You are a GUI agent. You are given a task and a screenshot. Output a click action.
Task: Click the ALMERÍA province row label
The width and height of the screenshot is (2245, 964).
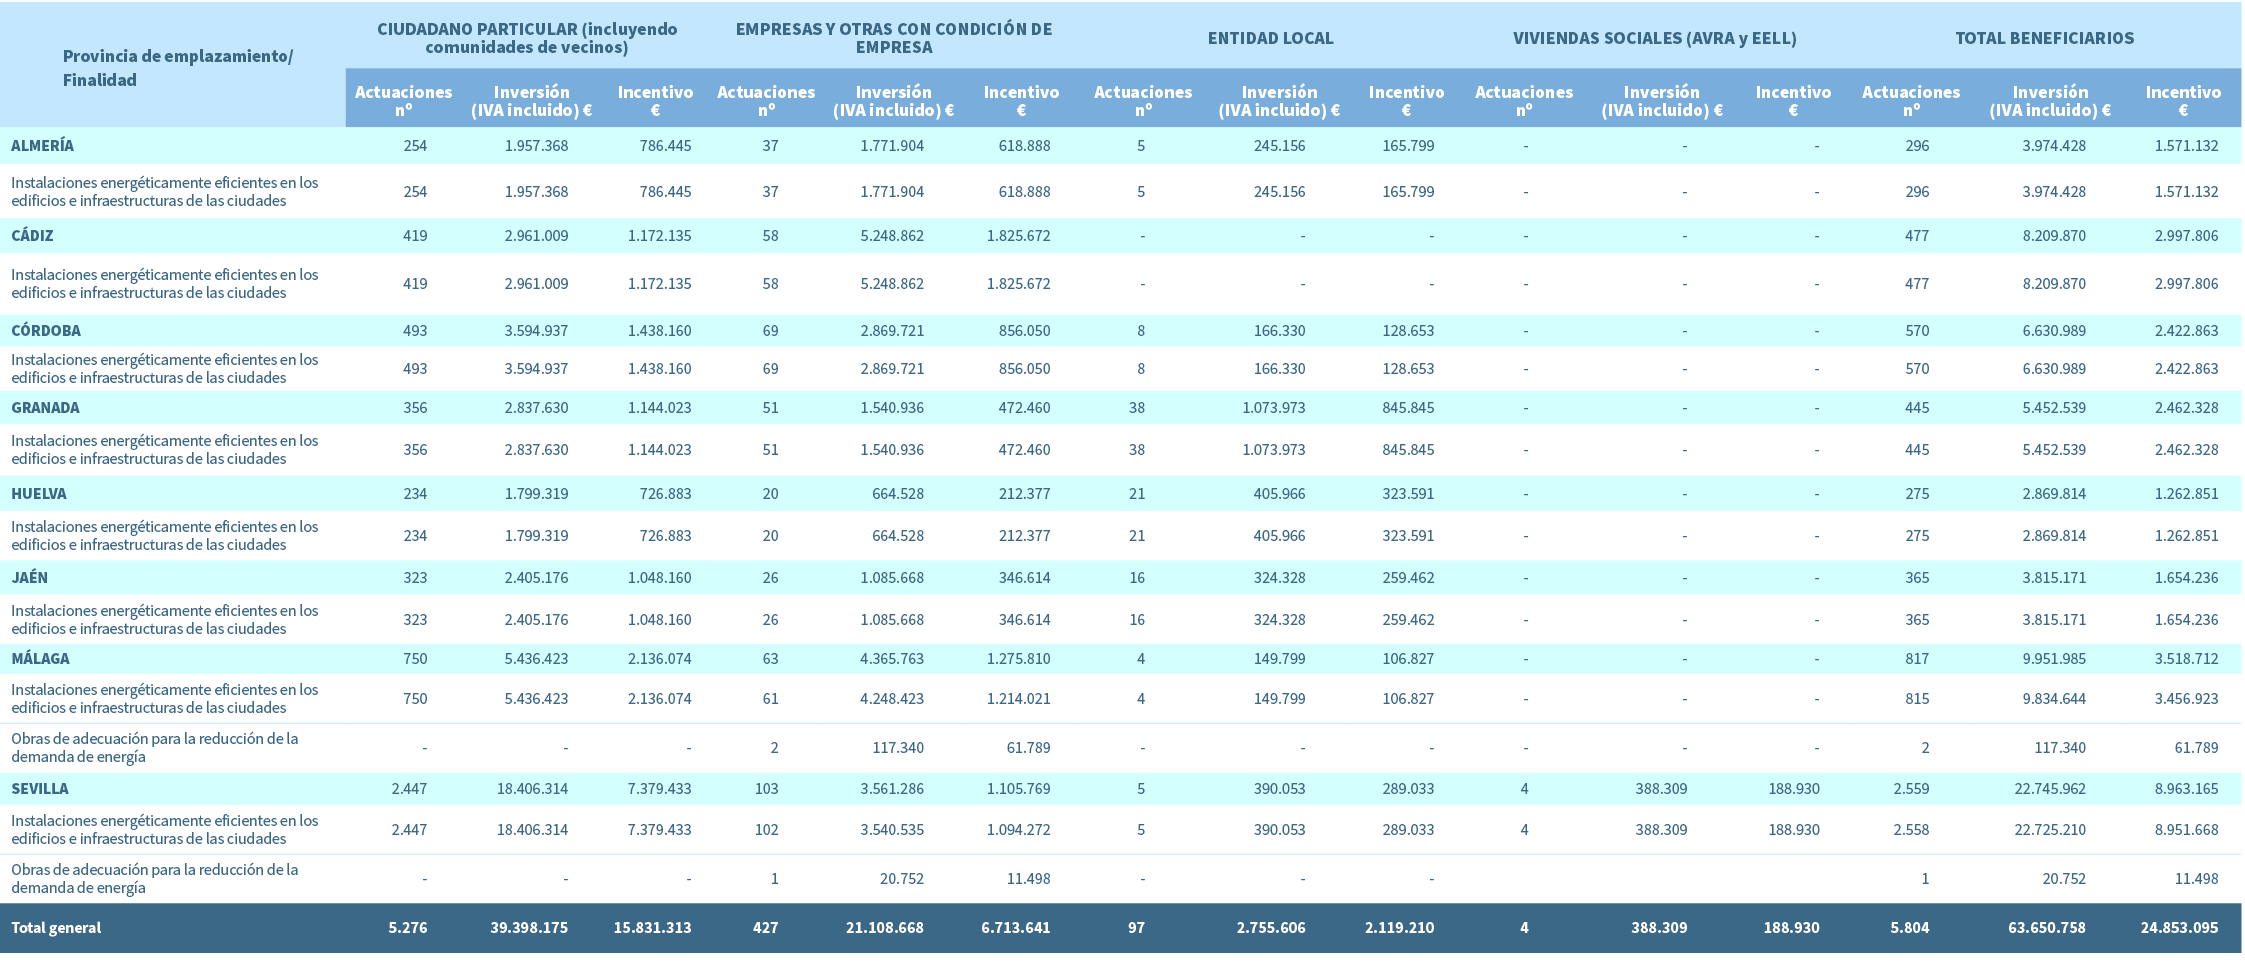click(42, 146)
